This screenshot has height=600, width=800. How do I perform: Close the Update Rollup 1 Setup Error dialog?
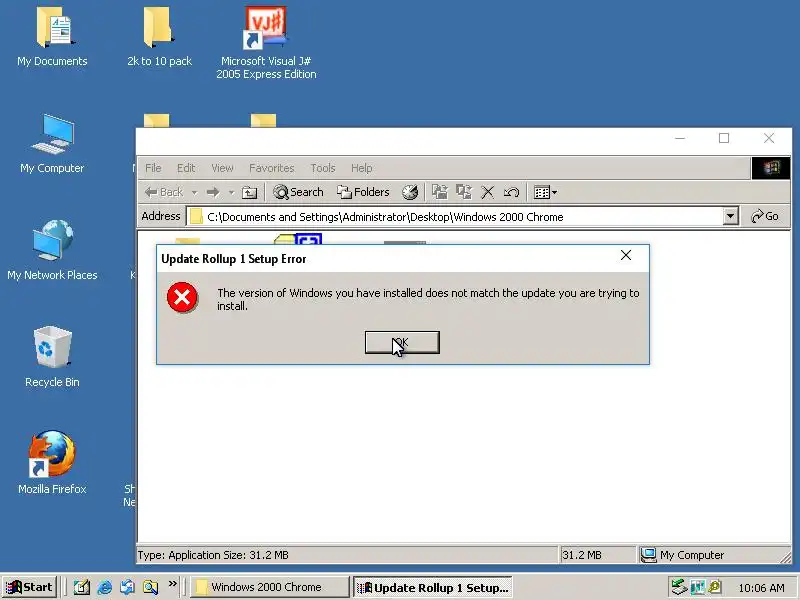626,256
